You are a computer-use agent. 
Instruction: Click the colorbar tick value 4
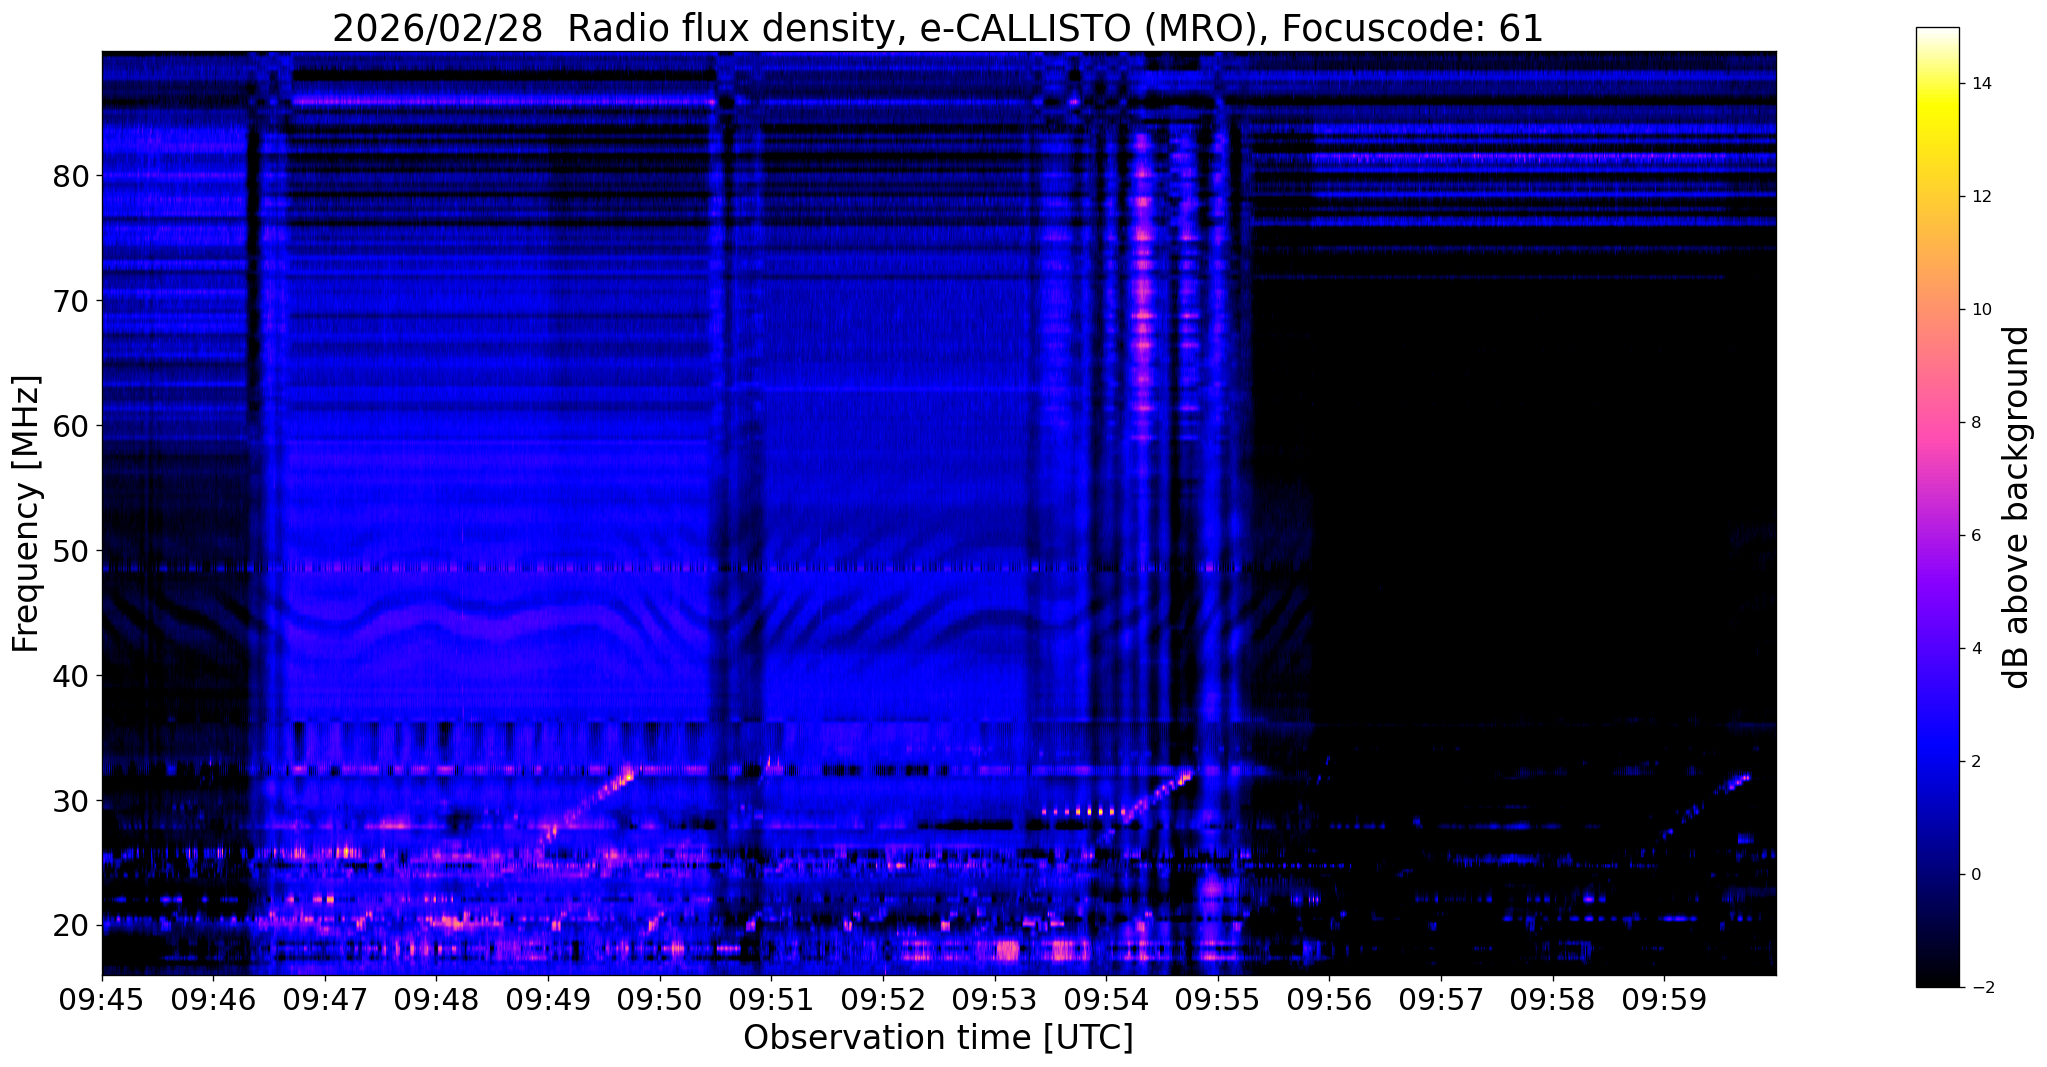coord(1975,649)
